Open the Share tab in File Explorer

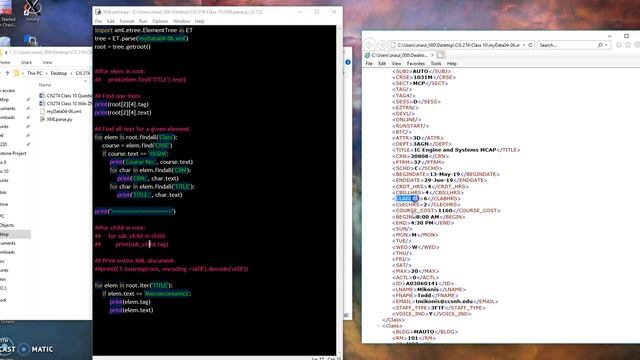26,62
